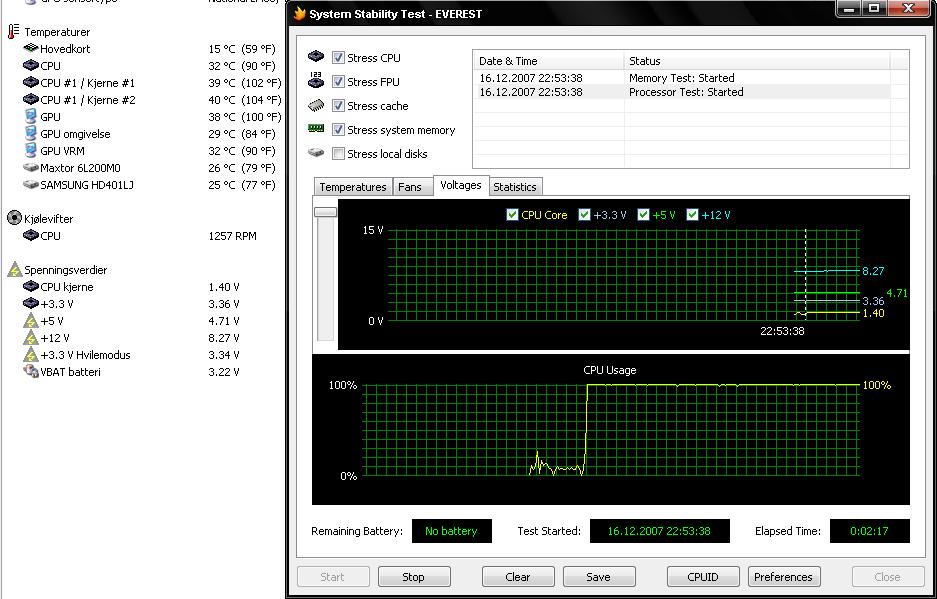Click the chip icon of CPU 1257 RPM
The image size is (937, 599).
click(x=31, y=236)
